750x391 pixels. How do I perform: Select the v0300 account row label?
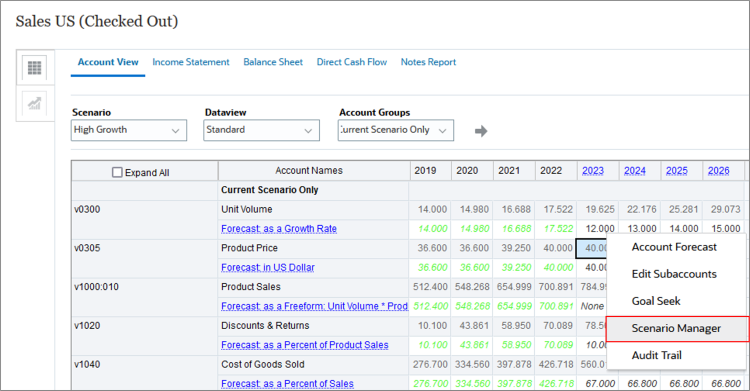[87, 210]
